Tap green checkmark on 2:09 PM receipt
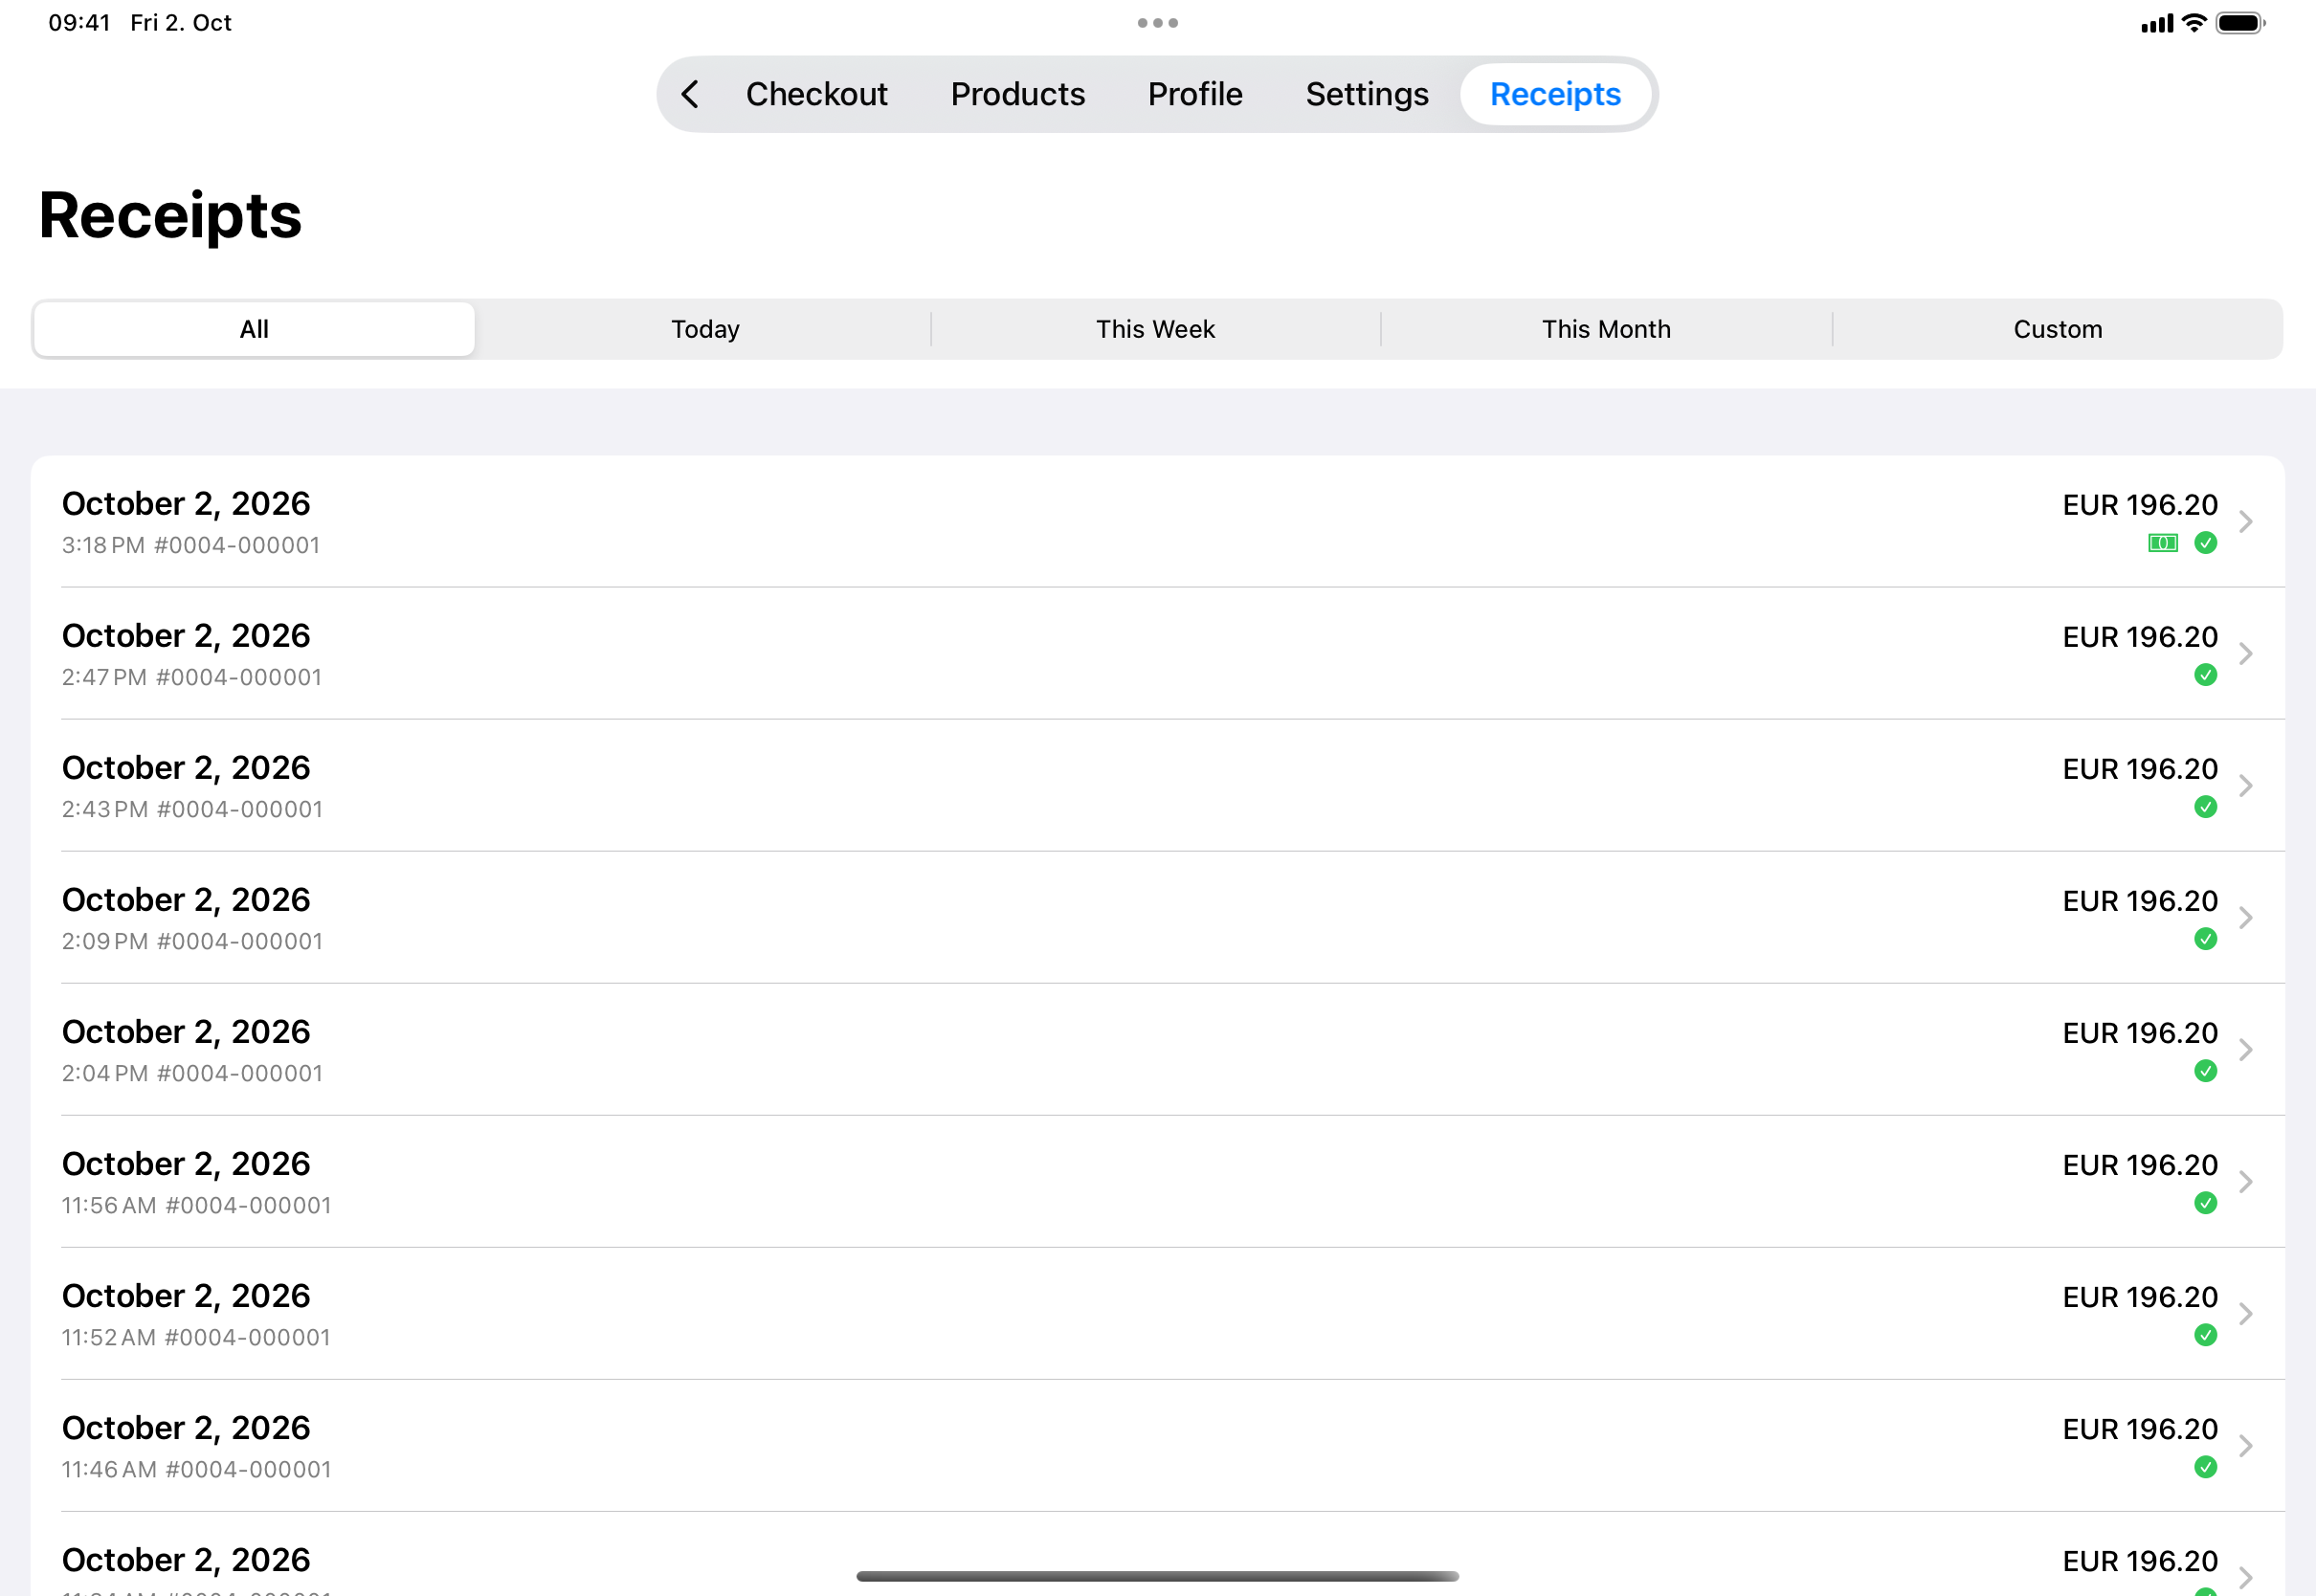The width and height of the screenshot is (2316, 1596). (x=2205, y=939)
